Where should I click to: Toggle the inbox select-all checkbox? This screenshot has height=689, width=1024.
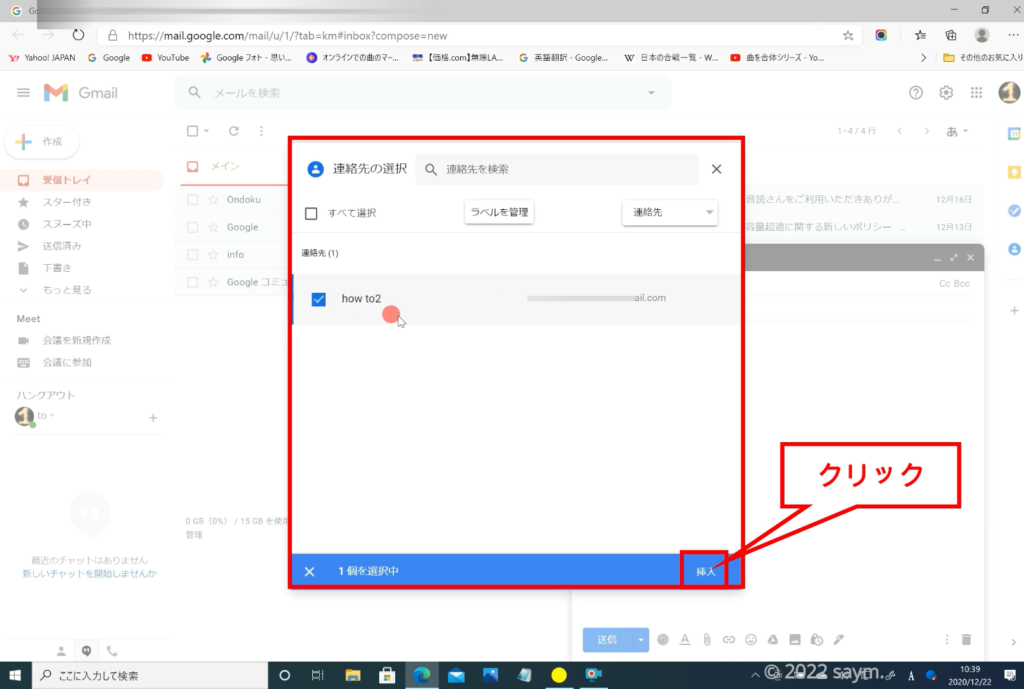pyautogui.click(x=193, y=131)
